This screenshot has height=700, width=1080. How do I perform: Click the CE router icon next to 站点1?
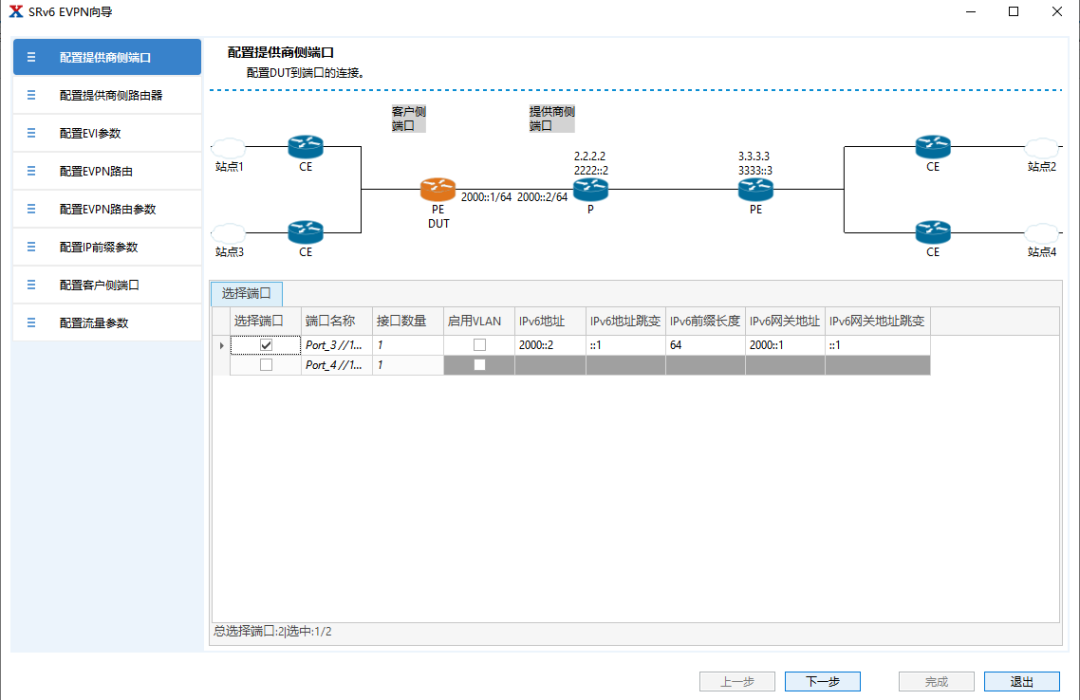[x=305, y=147]
